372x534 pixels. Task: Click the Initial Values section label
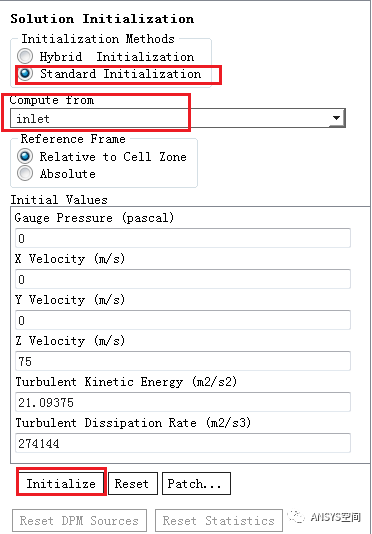coord(59,200)
